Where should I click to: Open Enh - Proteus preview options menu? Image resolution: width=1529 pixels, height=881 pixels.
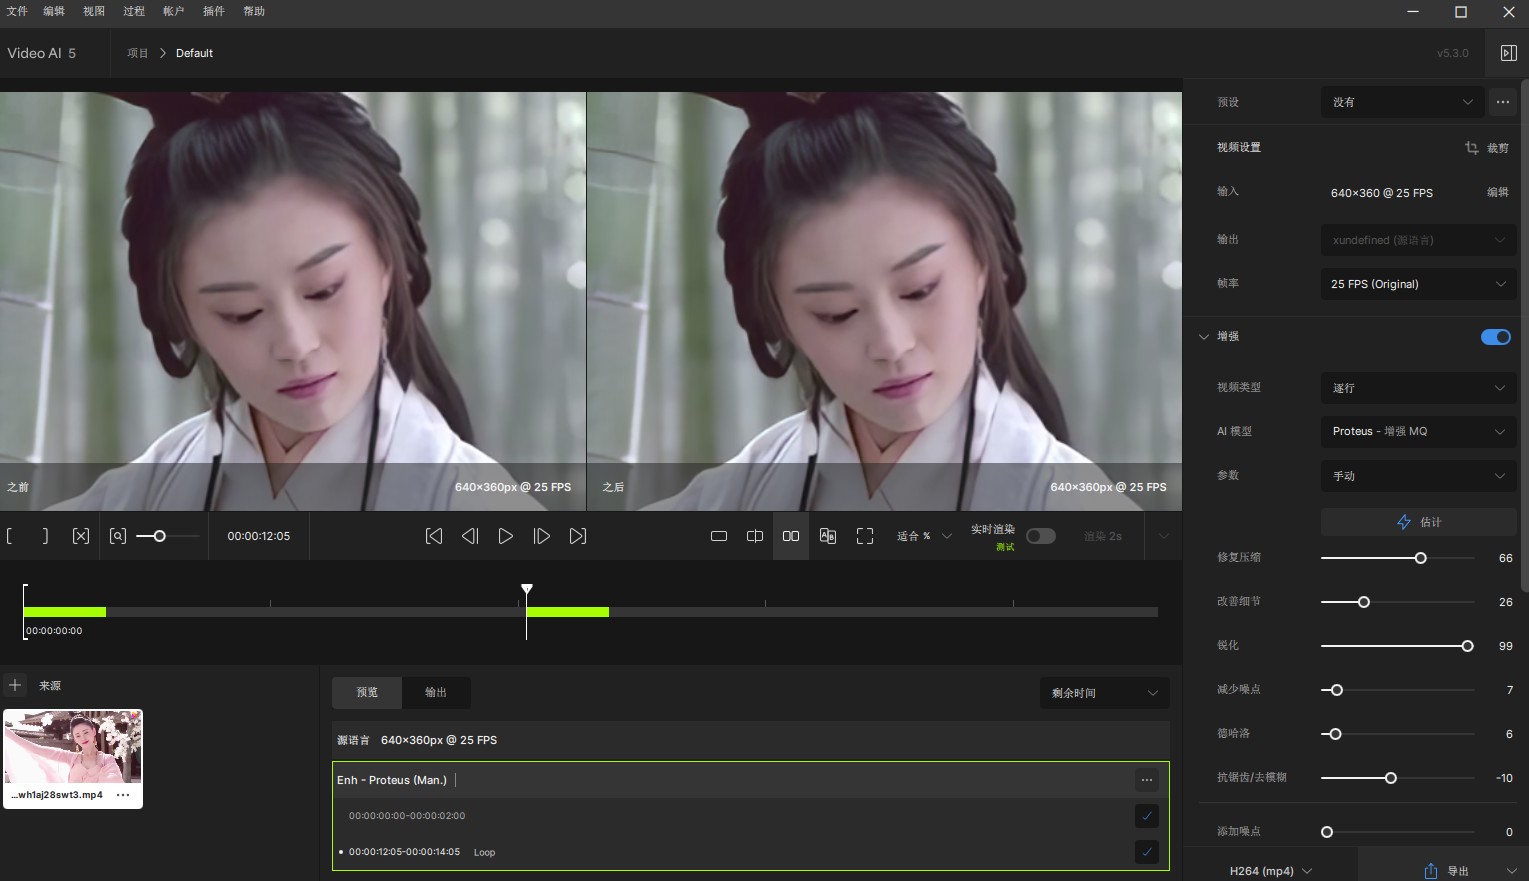1147,780
